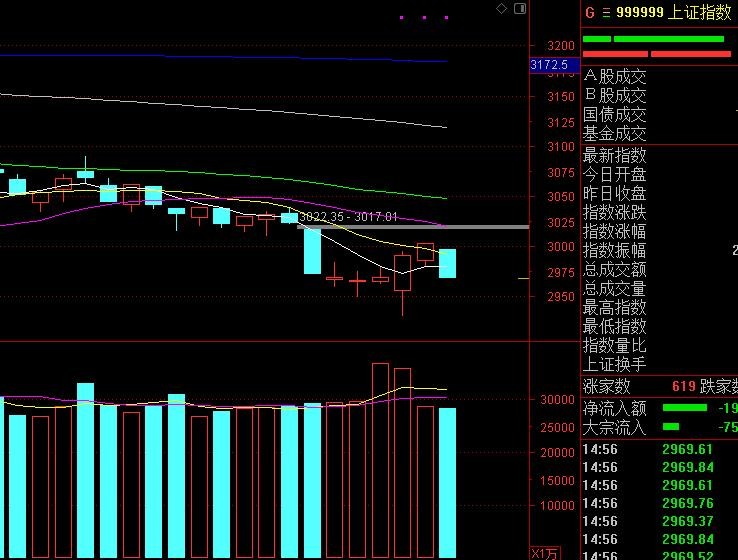The width and height of the screenshot is (738, 560).
Task: Click the 3172.5 price tag on the axis
Action: [549, 65]
